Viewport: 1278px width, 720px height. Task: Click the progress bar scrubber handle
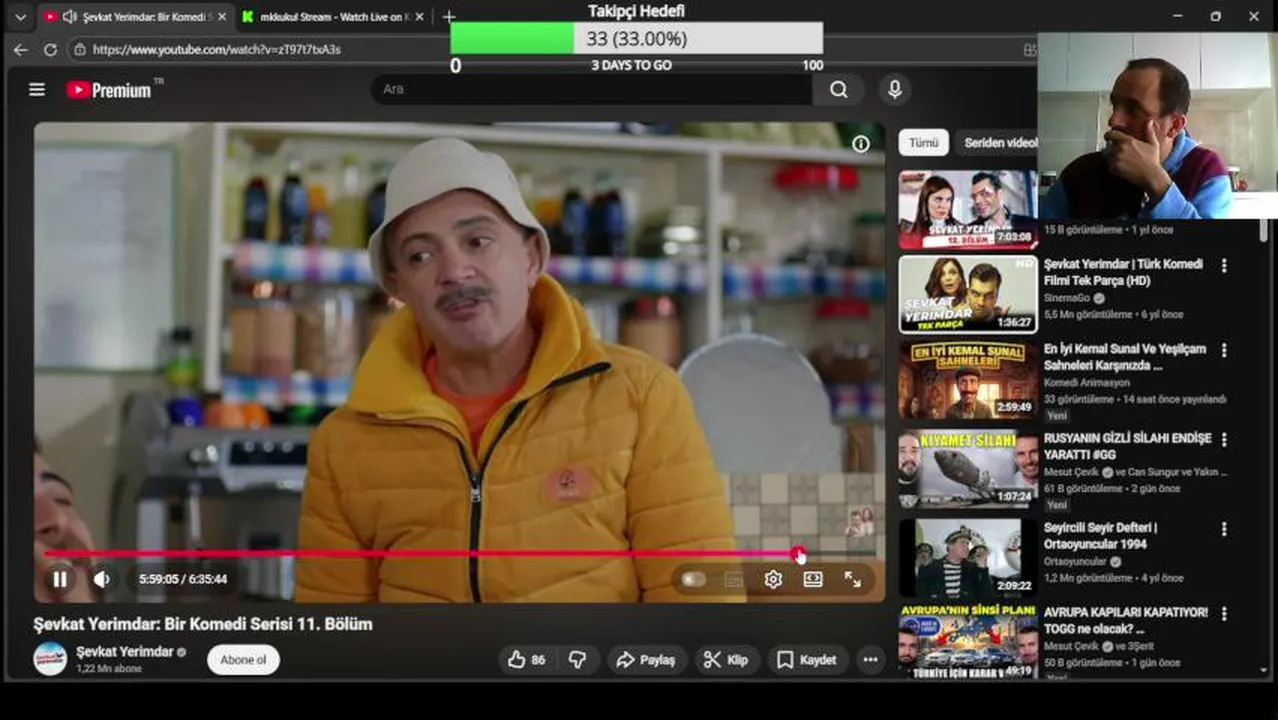pos(798,553)
